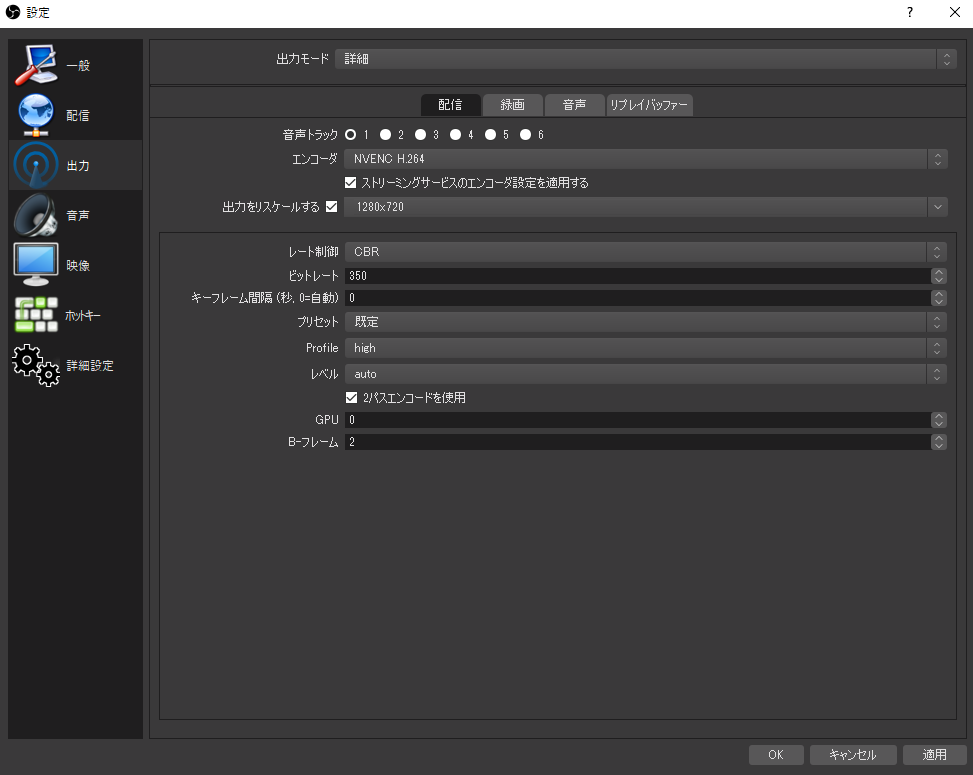Screen dimensions: 973x775
Task: Toggle 出力をリスケールする checkbox
Action: pyautogui.click(x=331, y=207)
